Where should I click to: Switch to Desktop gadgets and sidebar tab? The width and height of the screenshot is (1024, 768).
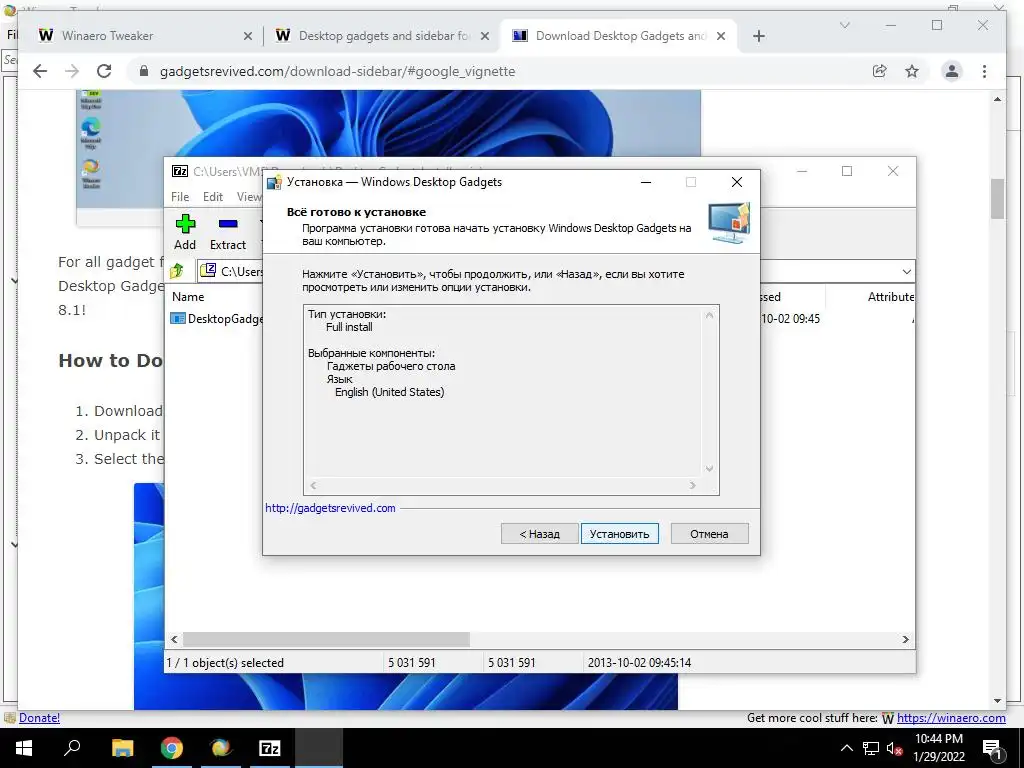(x=381, y=36)
